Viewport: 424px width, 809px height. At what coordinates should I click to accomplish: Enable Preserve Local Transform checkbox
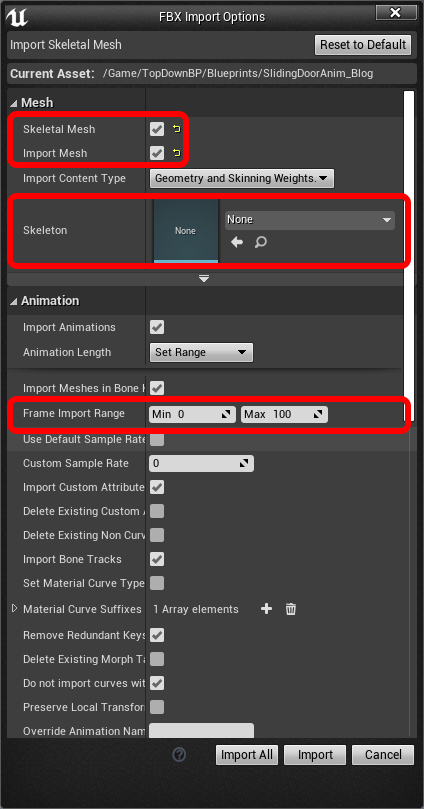tap(157, 707)
